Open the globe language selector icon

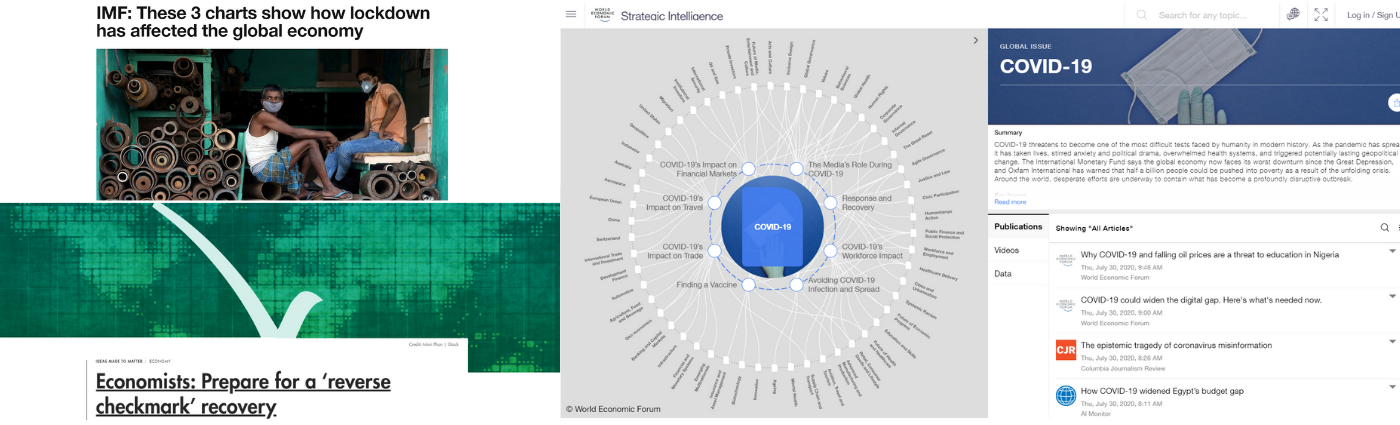tap(1293, 14)
